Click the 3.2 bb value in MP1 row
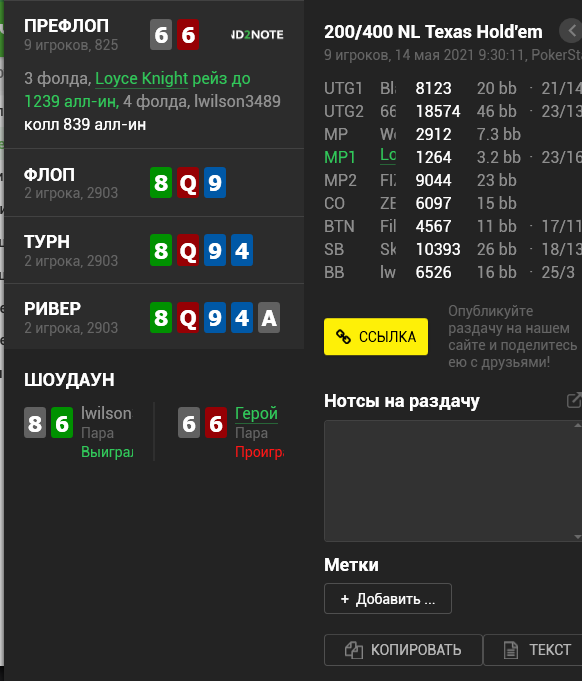582x681 pixels. (499, 157)
